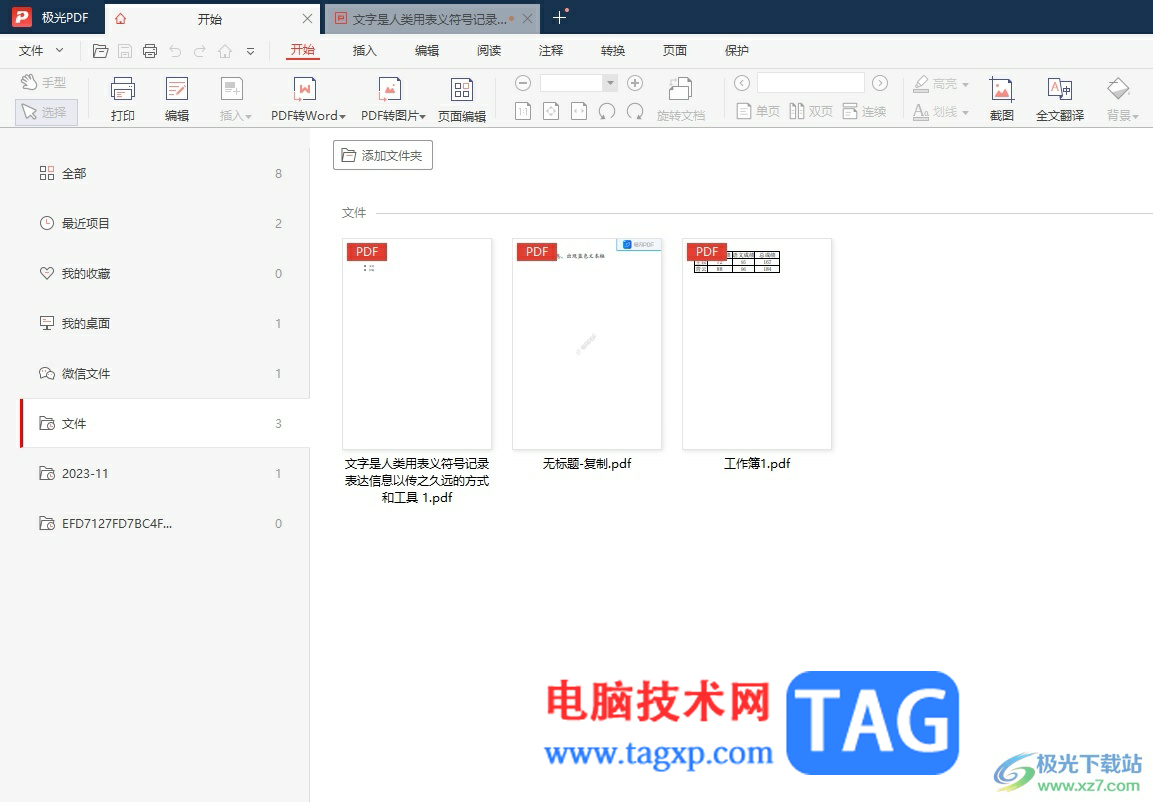Switch to 单页 single-page view
1153x802 pixels.
(758, 111)
